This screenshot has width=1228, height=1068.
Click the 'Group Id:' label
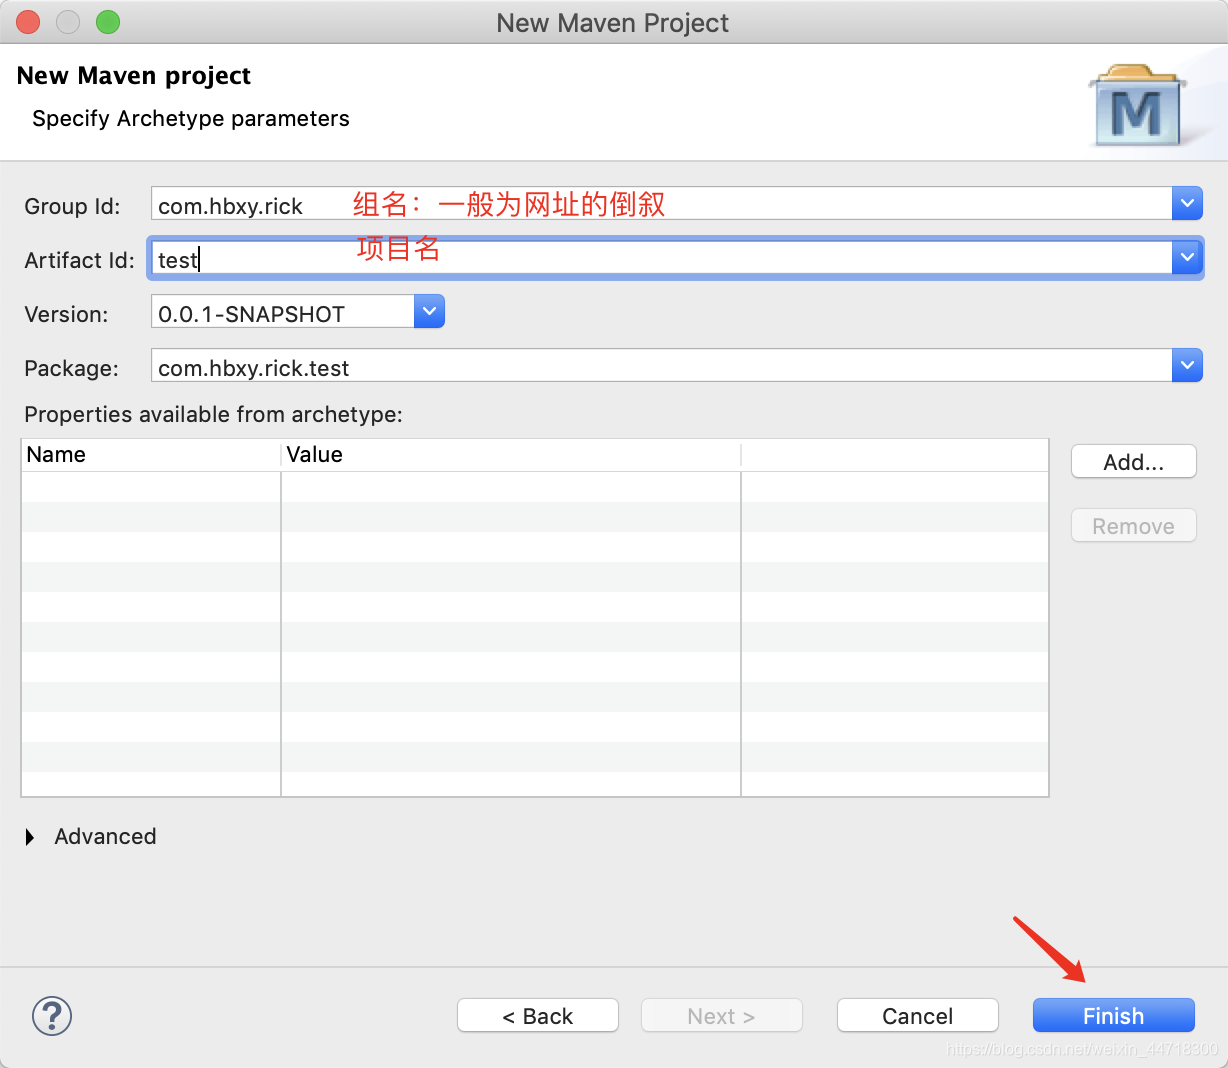click(72, 206)
